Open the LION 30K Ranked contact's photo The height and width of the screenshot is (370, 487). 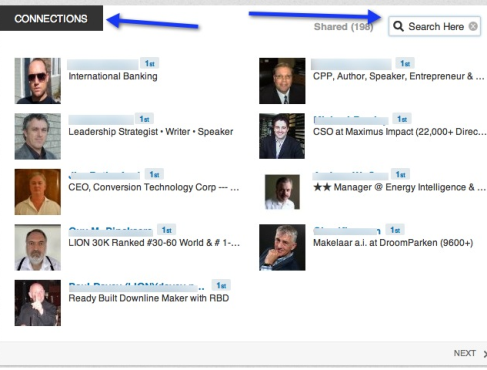pos(38,247)
